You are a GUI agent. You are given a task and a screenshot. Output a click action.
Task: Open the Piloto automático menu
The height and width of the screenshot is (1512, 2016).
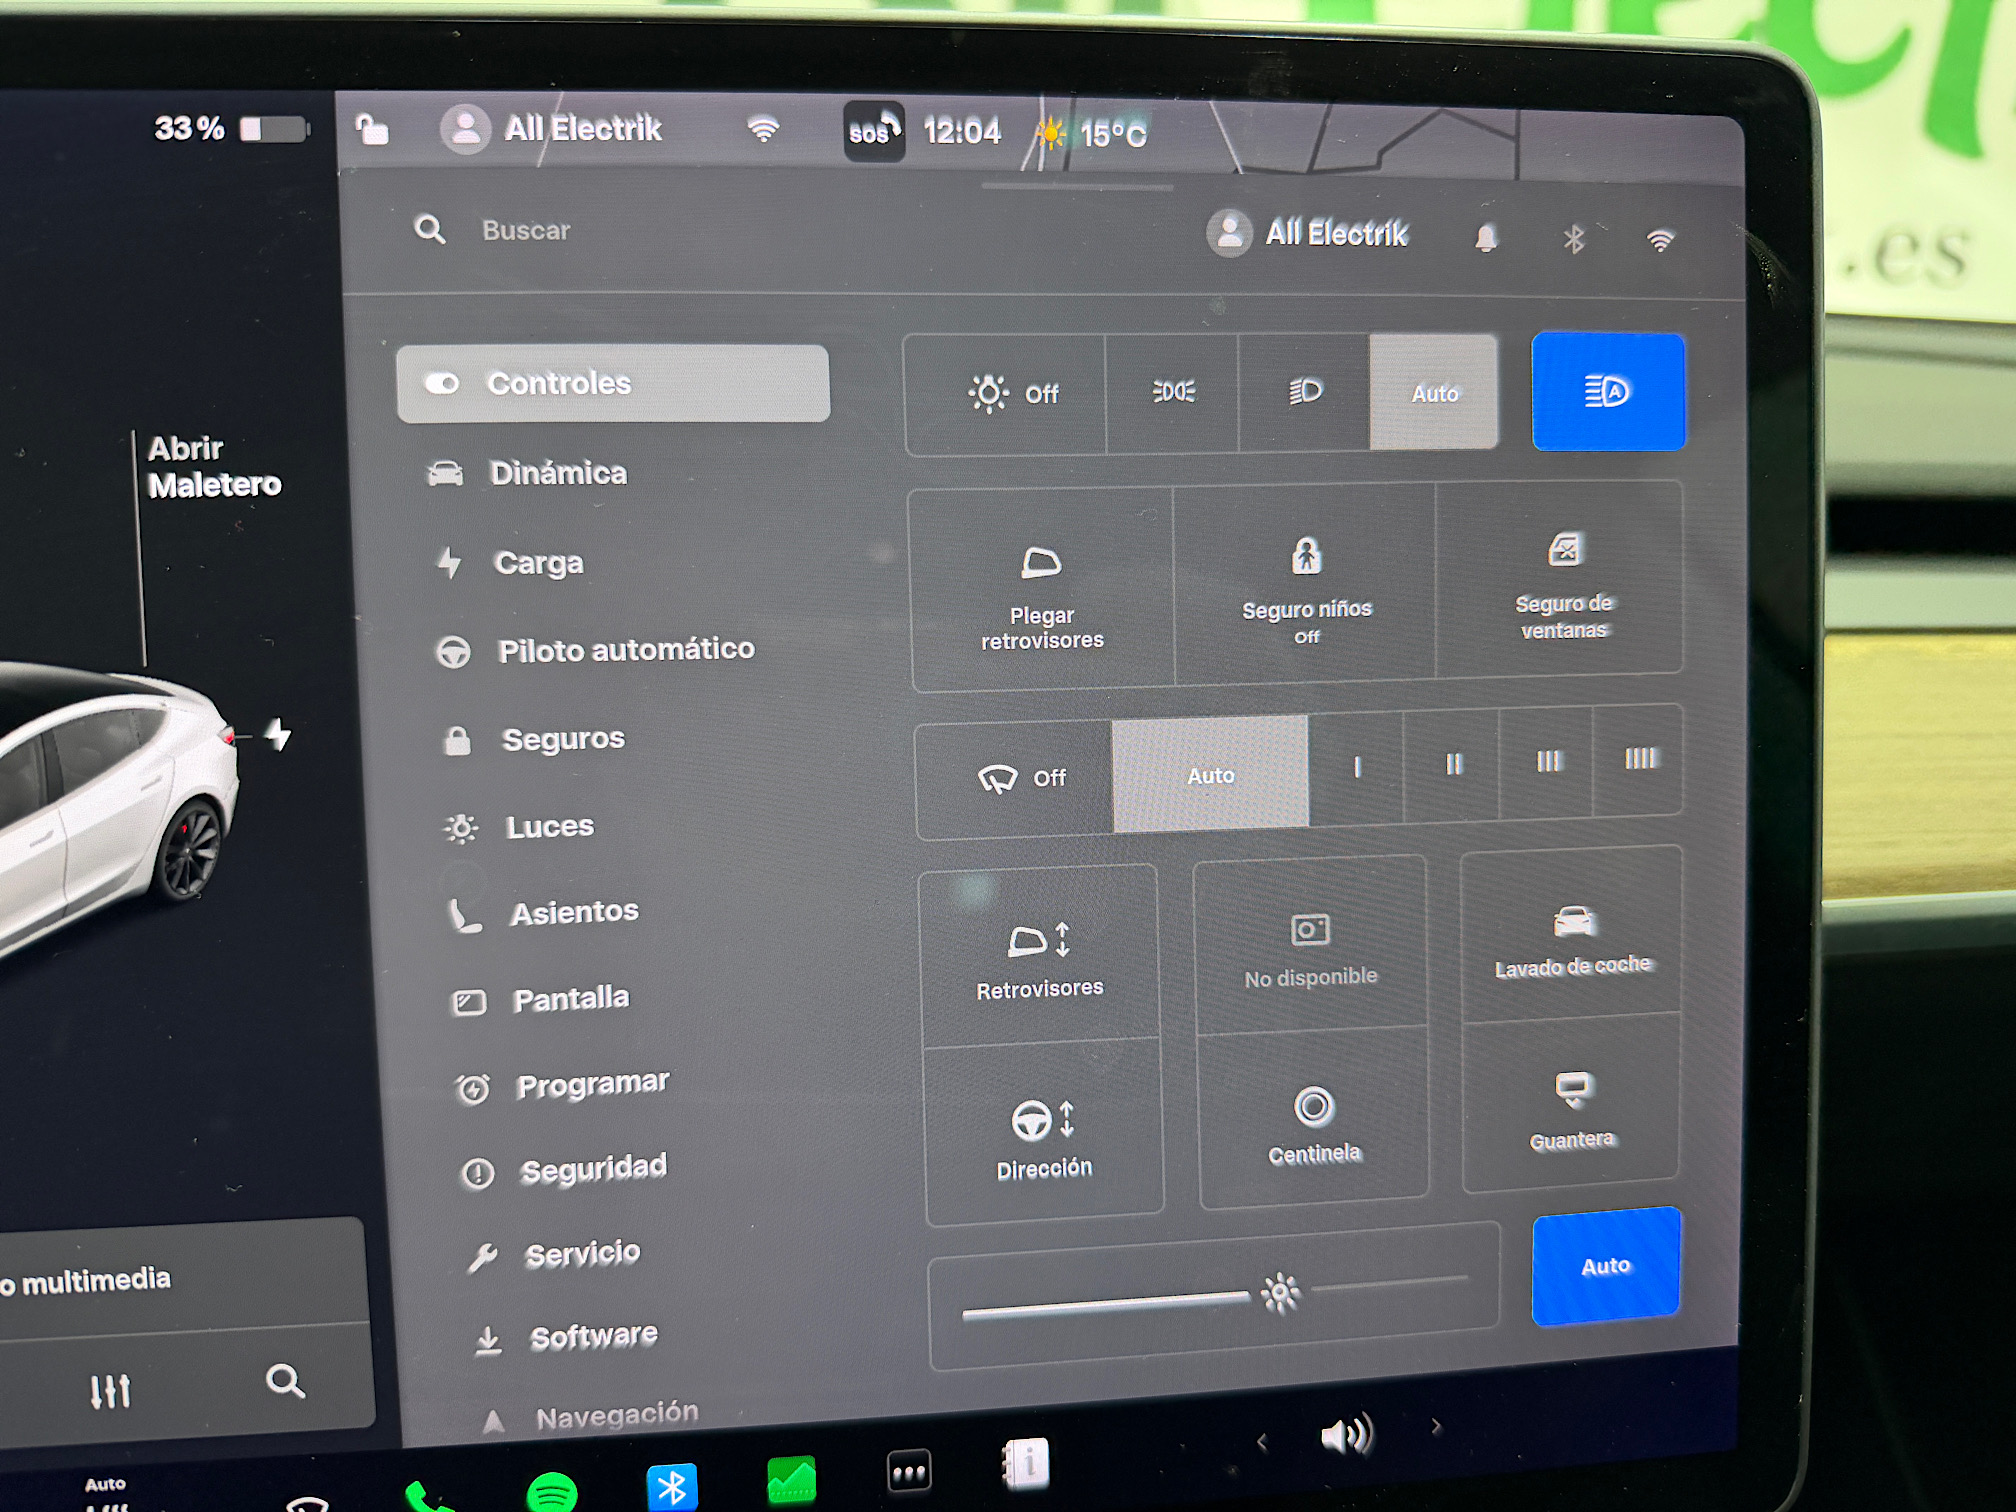625,650
